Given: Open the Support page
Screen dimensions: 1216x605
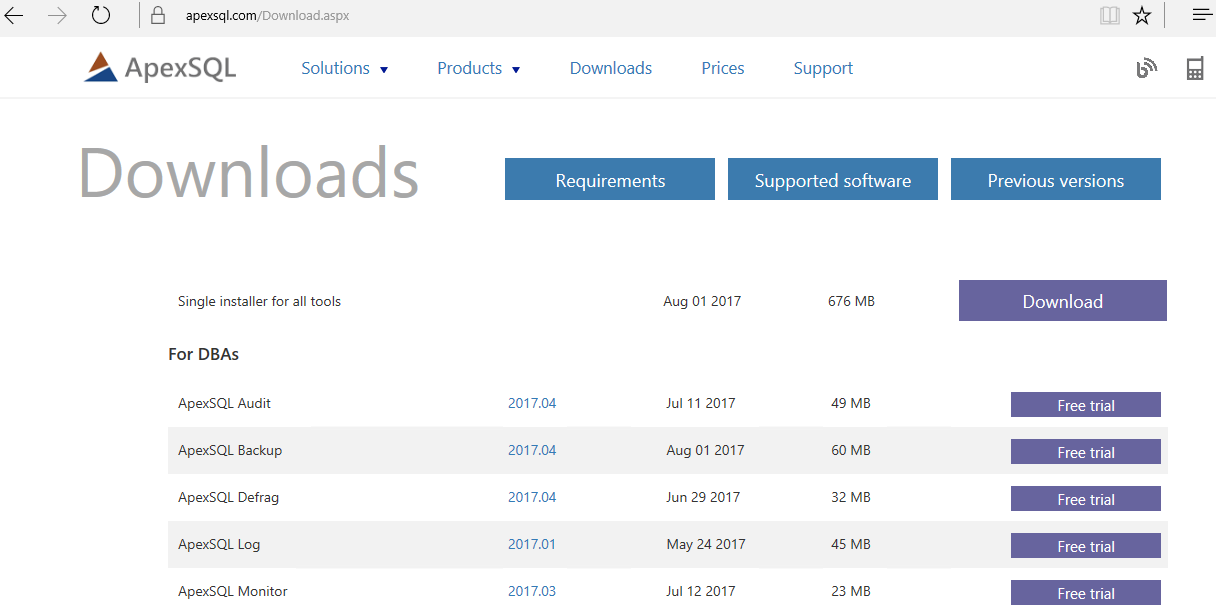Looking at the screenshot, I should [x=823, y=68].
